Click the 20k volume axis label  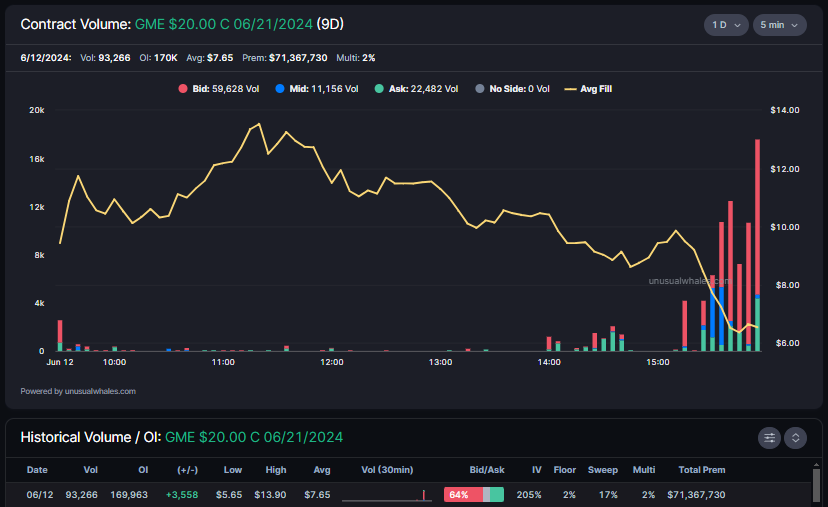36,110
